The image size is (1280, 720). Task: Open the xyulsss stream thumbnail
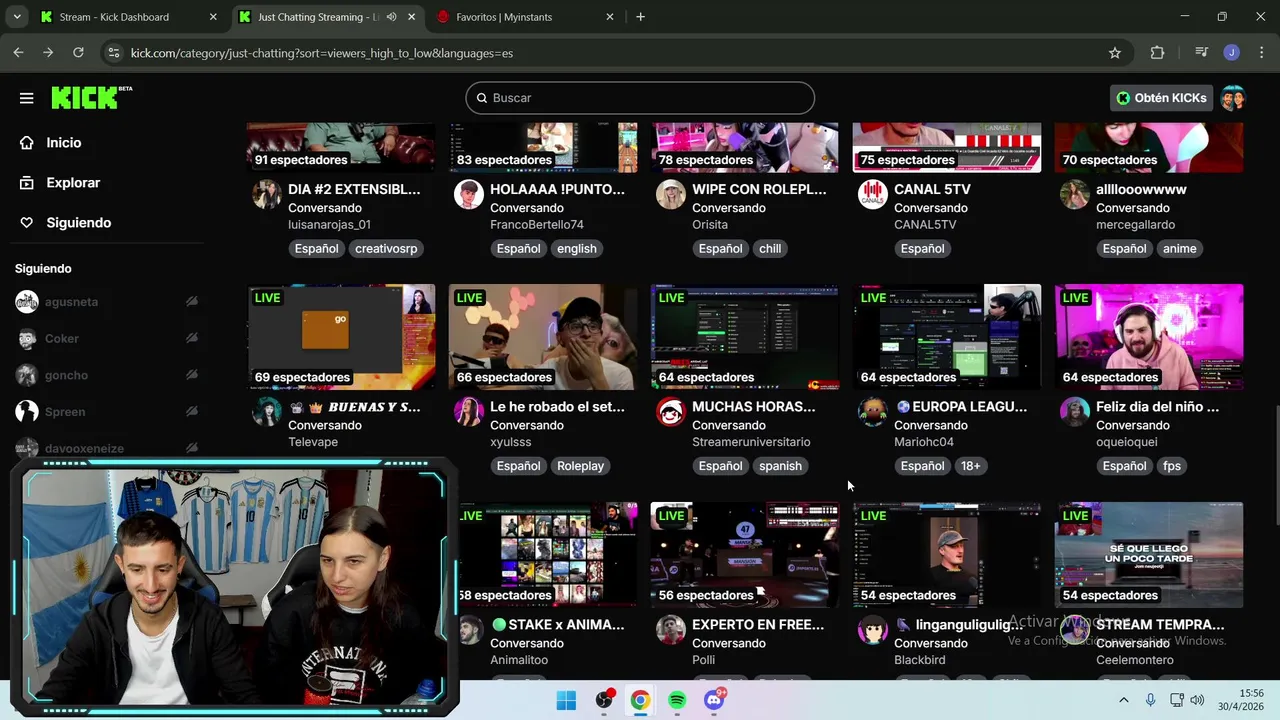coord(543,337)
